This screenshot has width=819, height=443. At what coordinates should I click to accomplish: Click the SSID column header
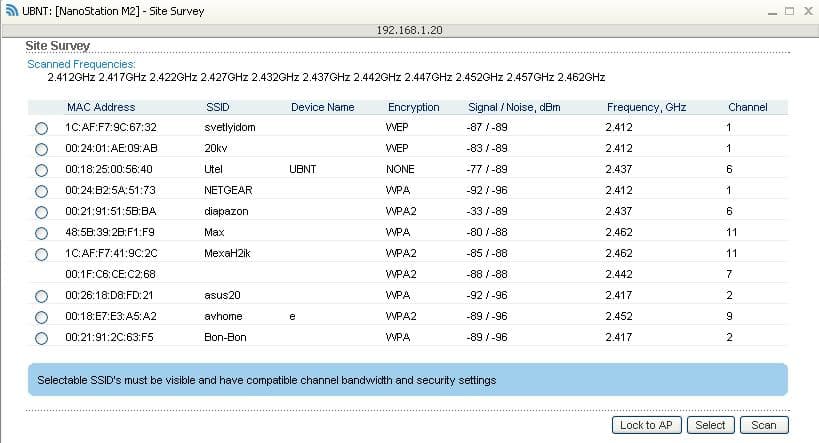click(218, 107)
